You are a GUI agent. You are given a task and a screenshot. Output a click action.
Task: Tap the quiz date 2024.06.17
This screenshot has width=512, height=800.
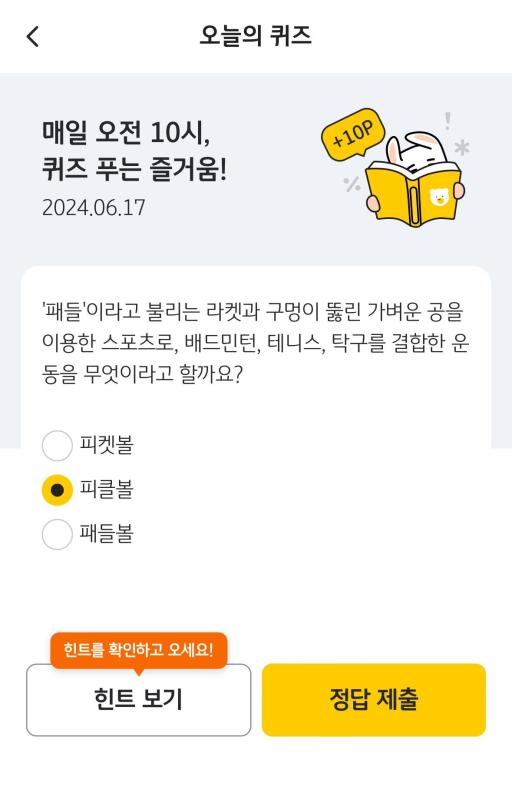(x=94, y=208)
